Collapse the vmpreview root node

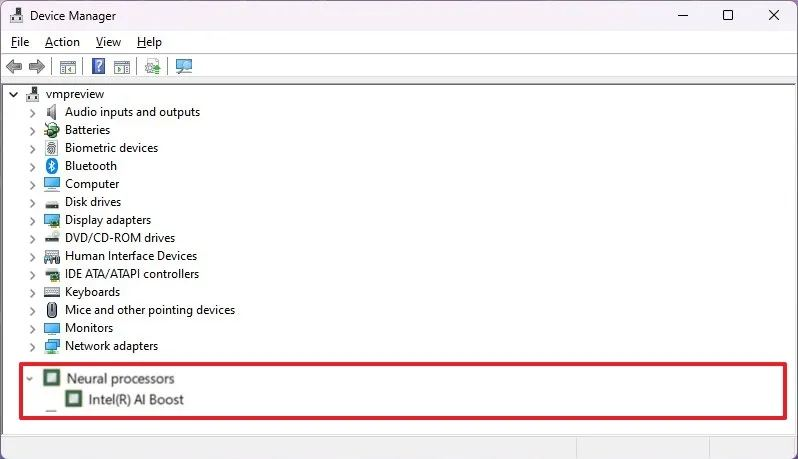click(x=13, y=94)
